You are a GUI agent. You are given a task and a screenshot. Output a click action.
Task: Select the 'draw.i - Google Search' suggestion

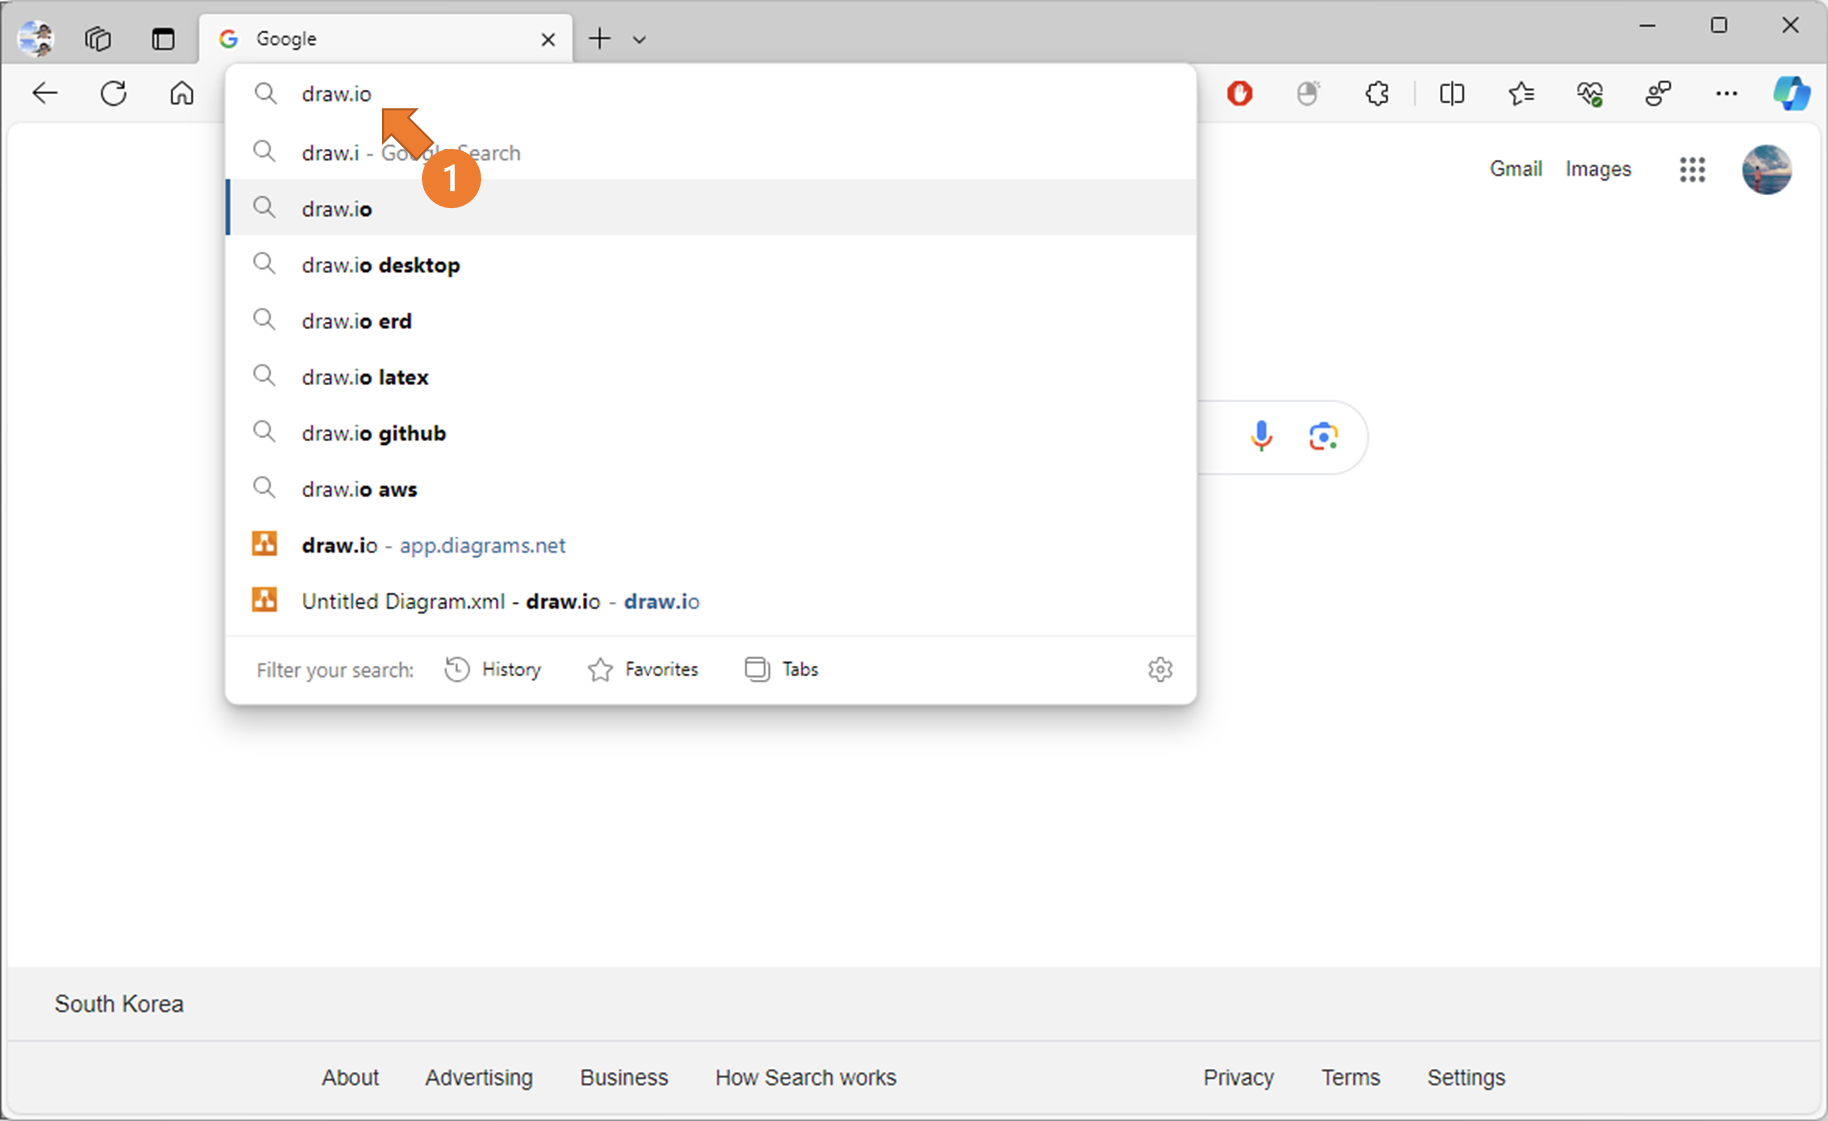click(711, 153)
